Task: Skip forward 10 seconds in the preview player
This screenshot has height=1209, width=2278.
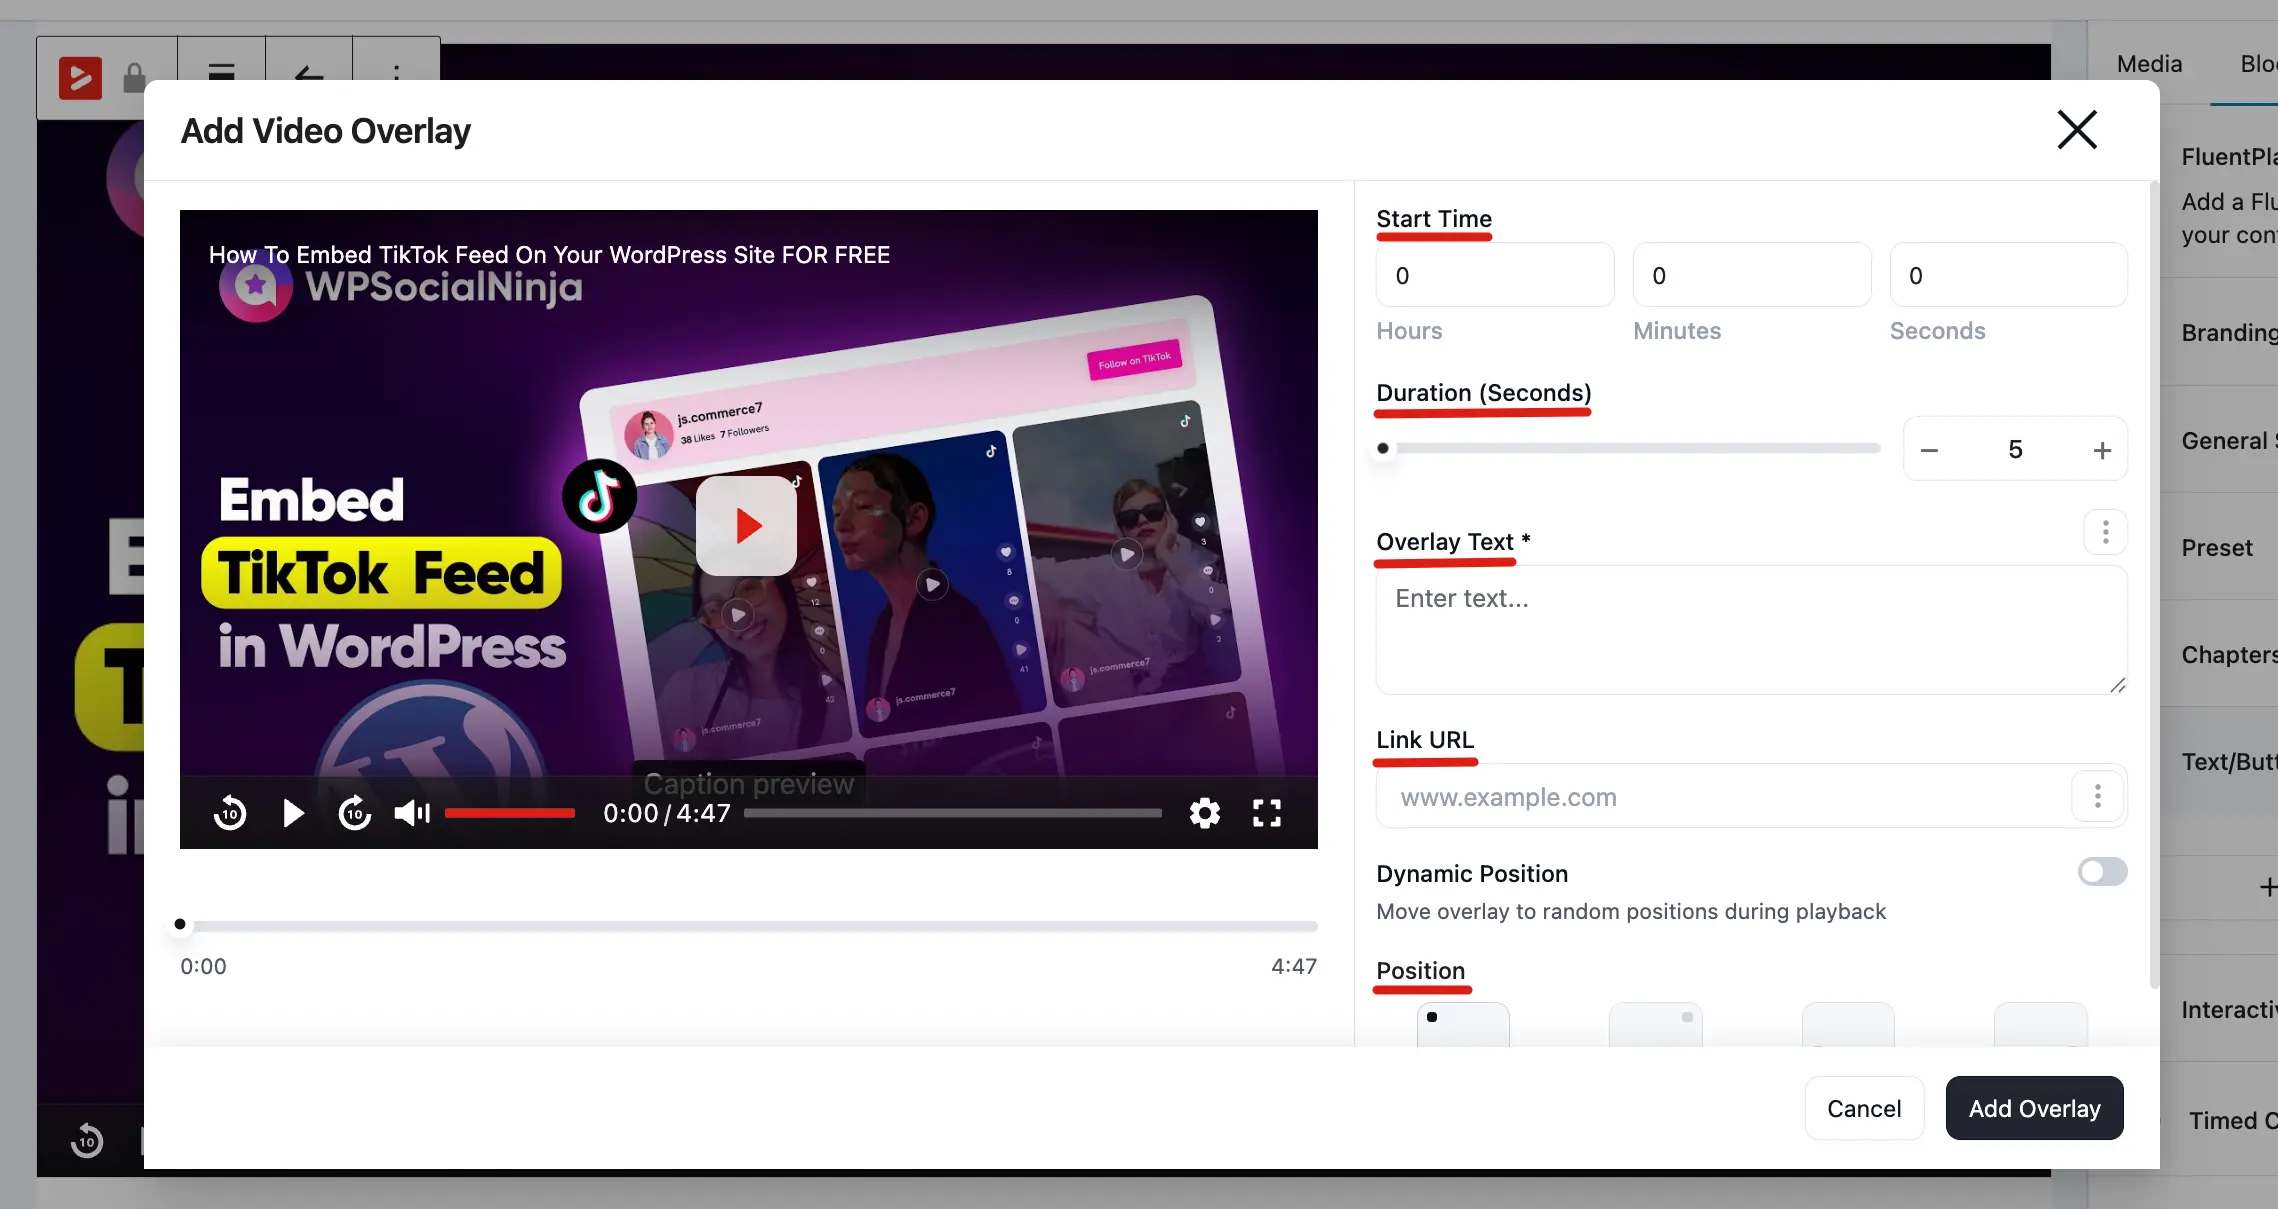Action: pyautogui.click(x=355, y=813)
